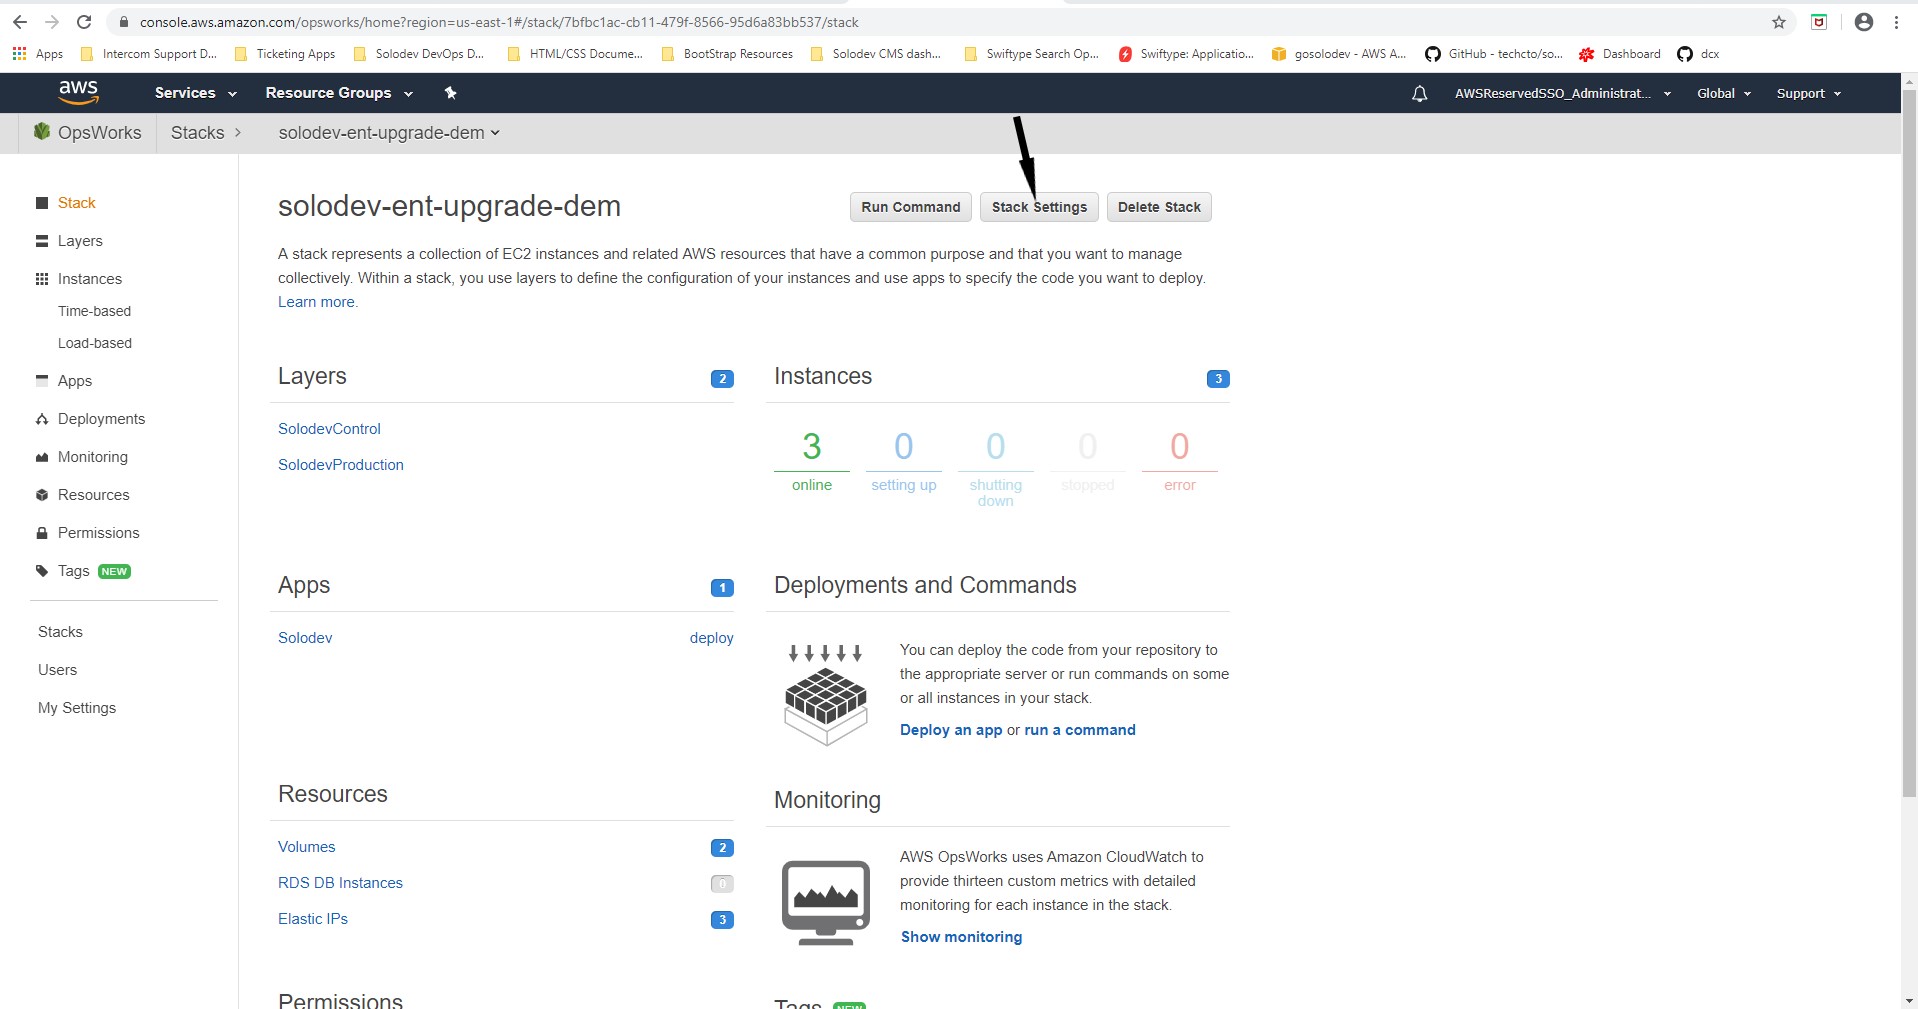Reload the browser page

(84, 22)
